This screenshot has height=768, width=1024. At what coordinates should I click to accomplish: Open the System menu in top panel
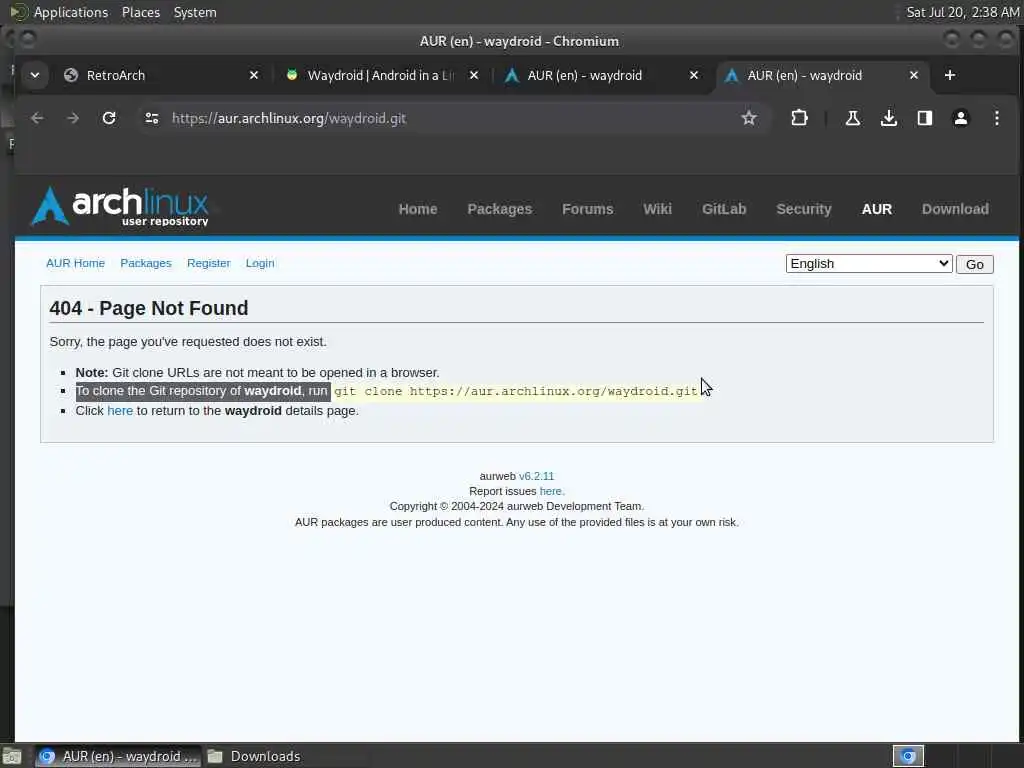point(195,12)
